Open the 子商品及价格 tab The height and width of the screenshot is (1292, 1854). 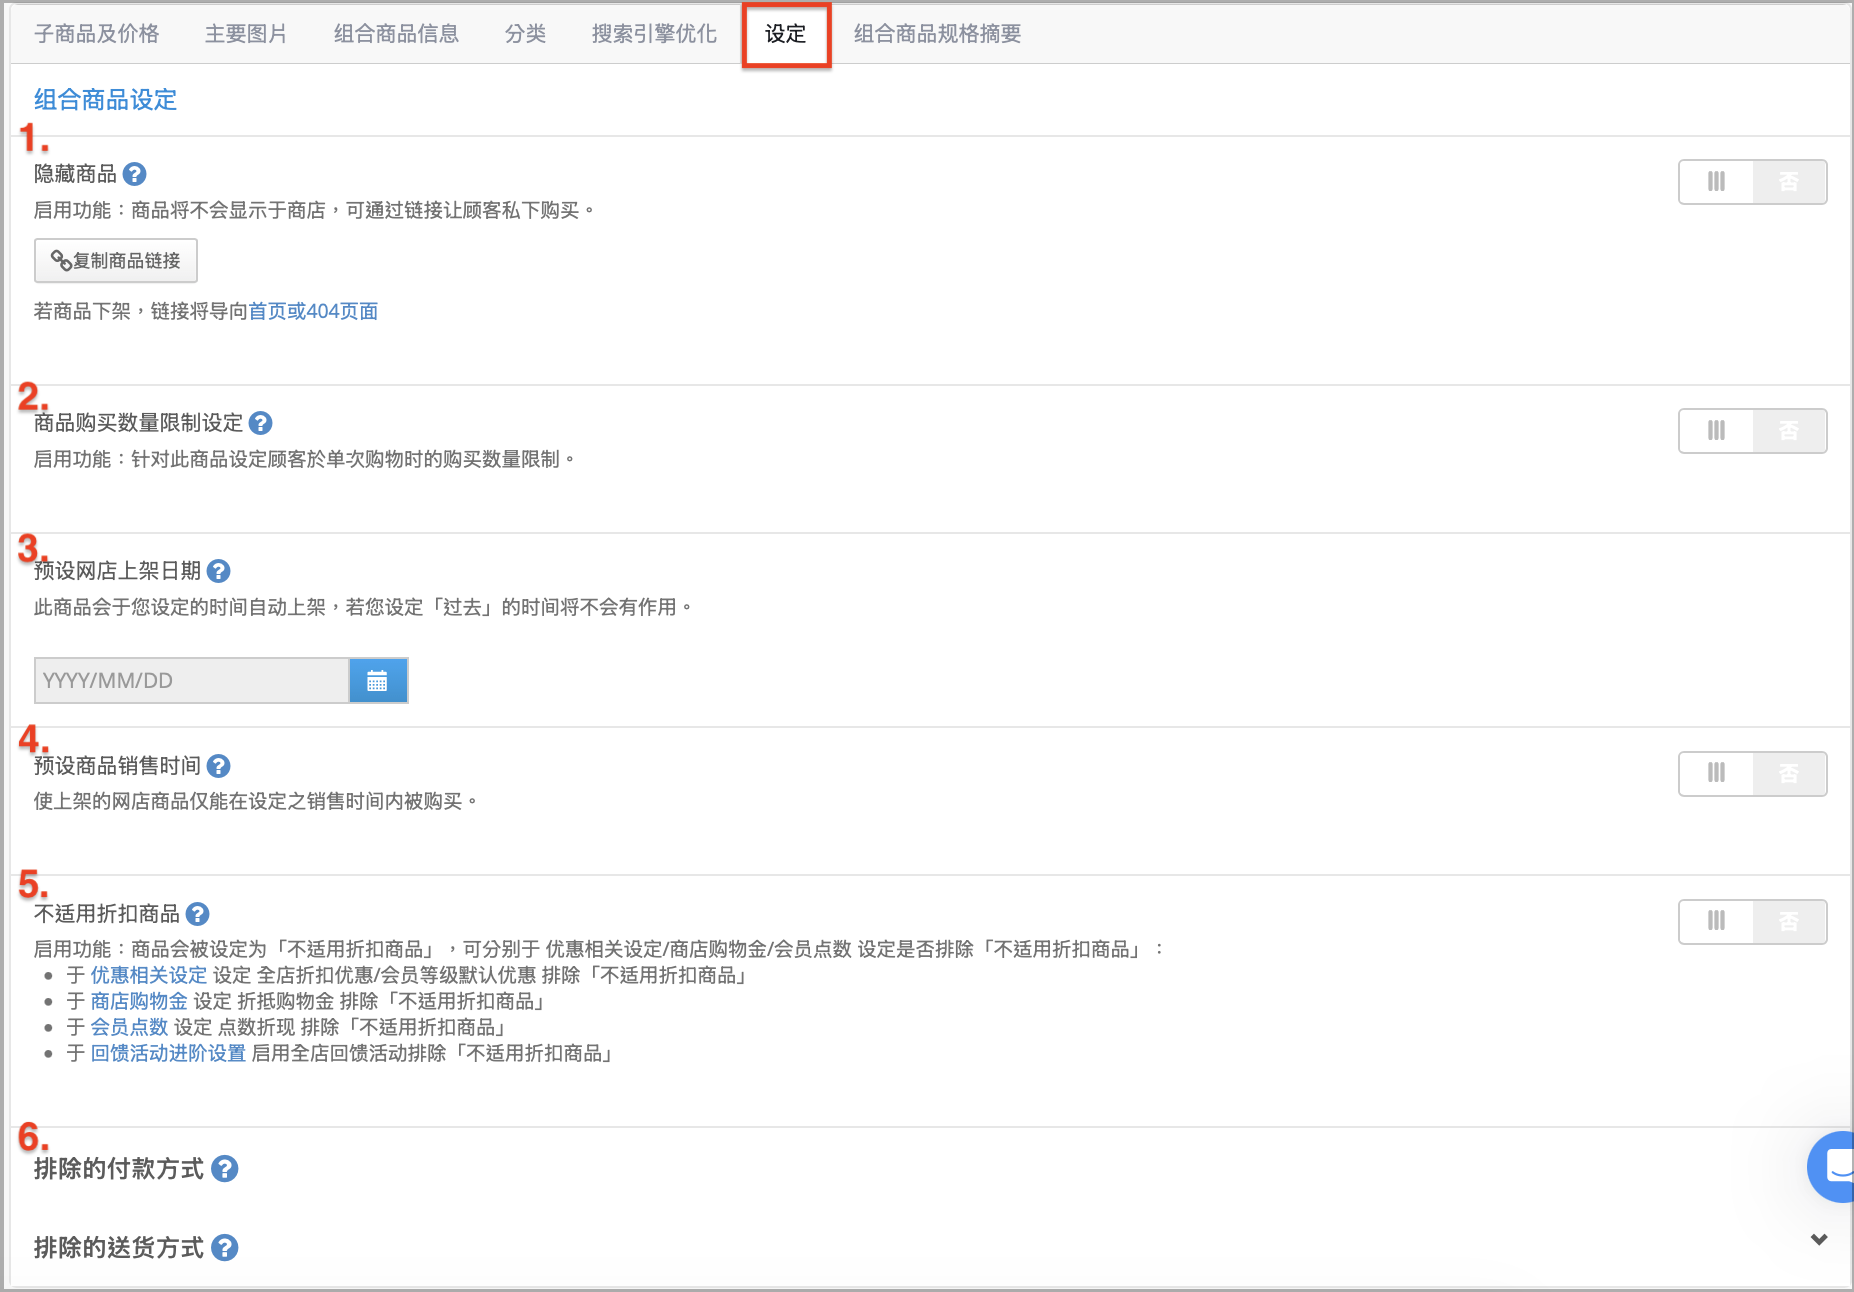97,34
